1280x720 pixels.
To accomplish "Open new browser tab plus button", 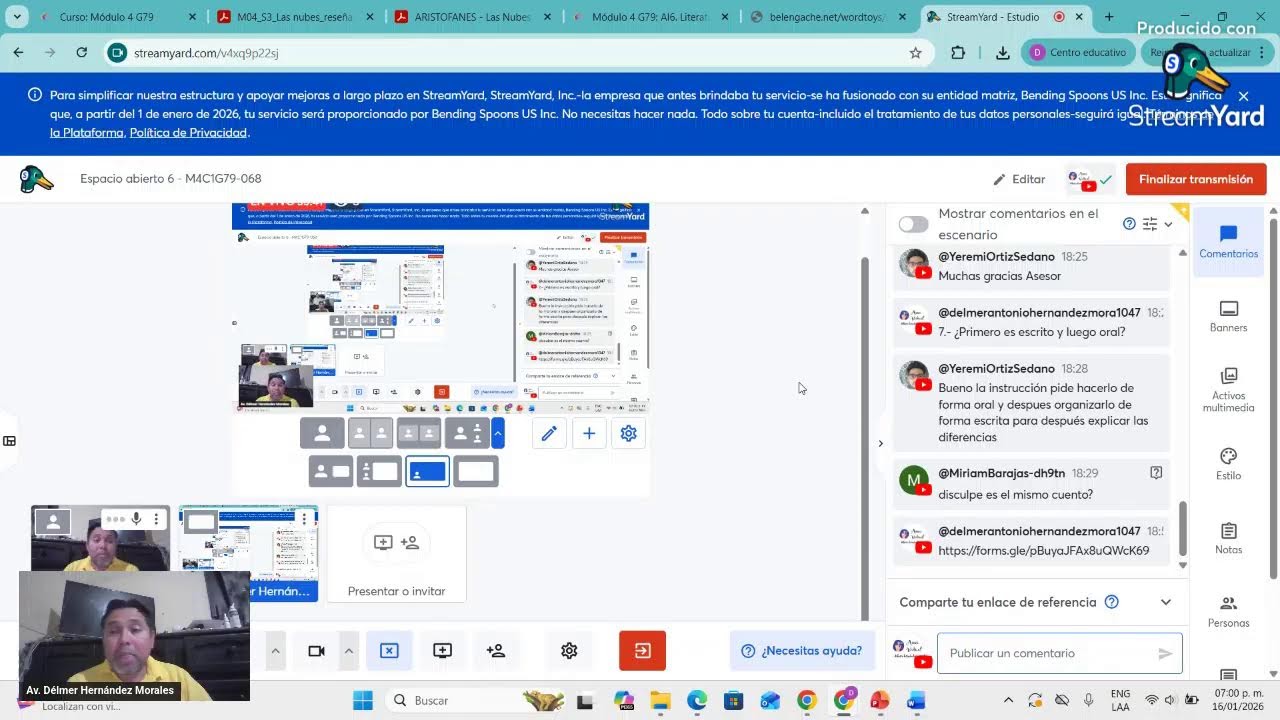I will [x=1108, y=17].
